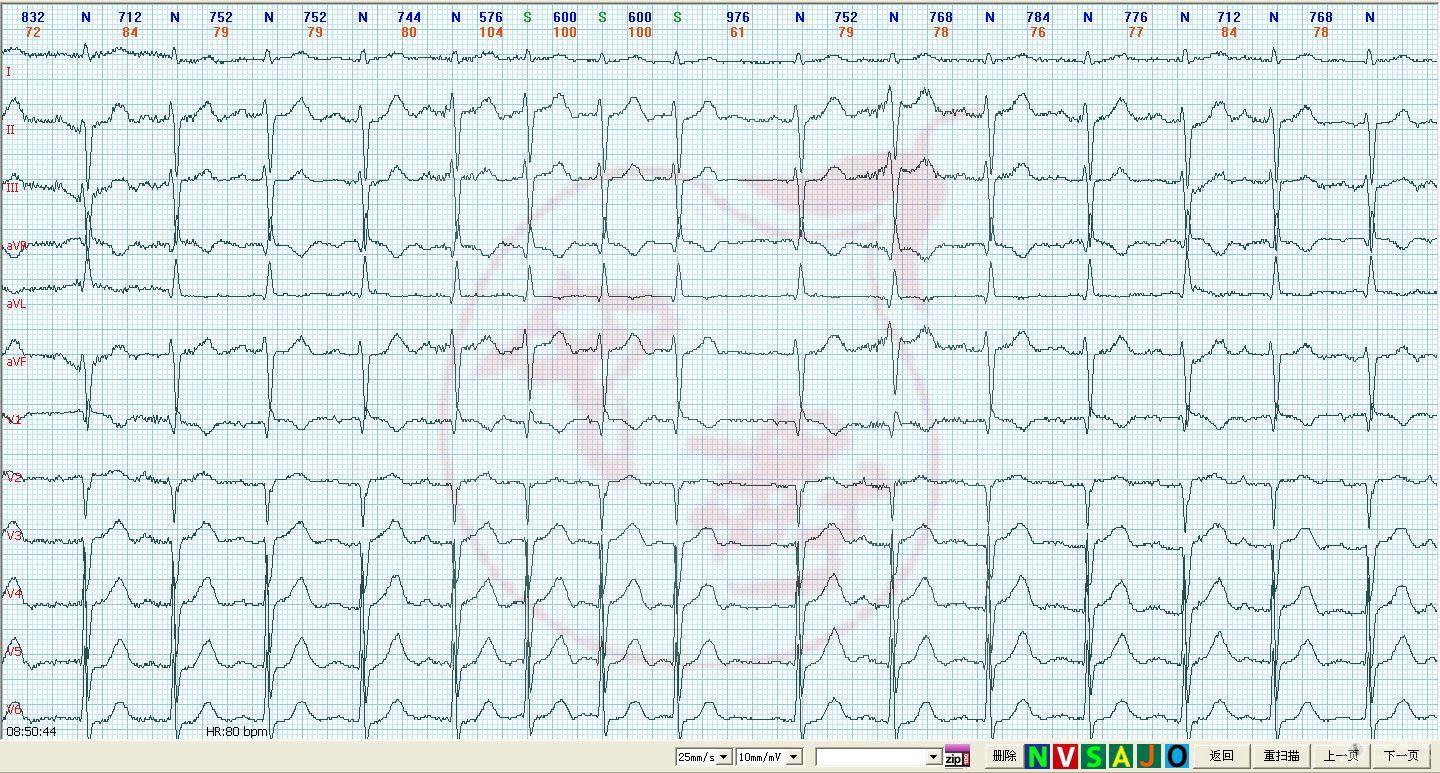Click the aVR lead label
The width and height of the screenshot is (1440, 773).
tap(16, 245)
